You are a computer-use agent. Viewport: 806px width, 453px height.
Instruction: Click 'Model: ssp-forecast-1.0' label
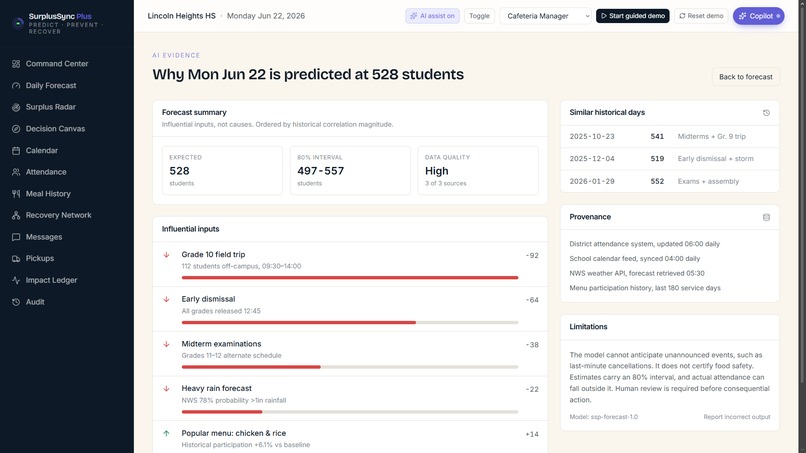603,417
